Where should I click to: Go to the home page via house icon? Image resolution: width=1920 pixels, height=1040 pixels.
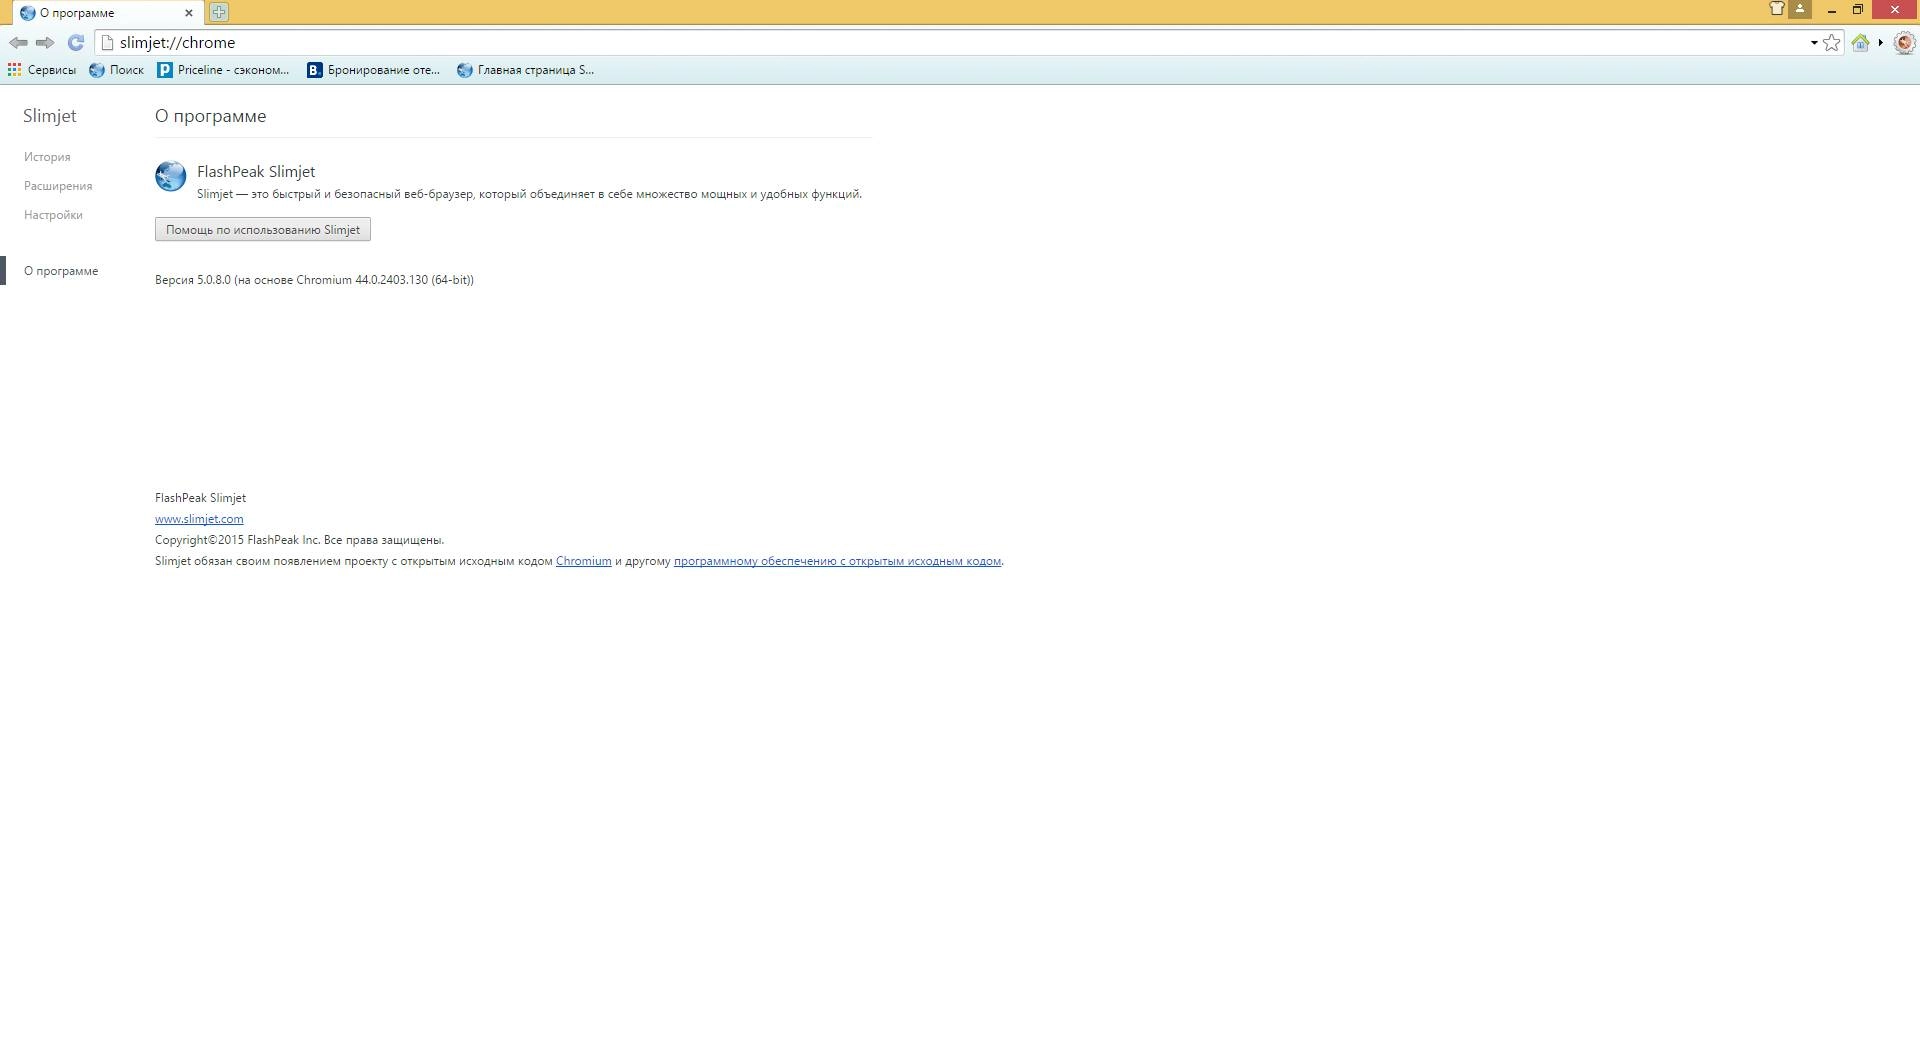tap(1860, 42)
